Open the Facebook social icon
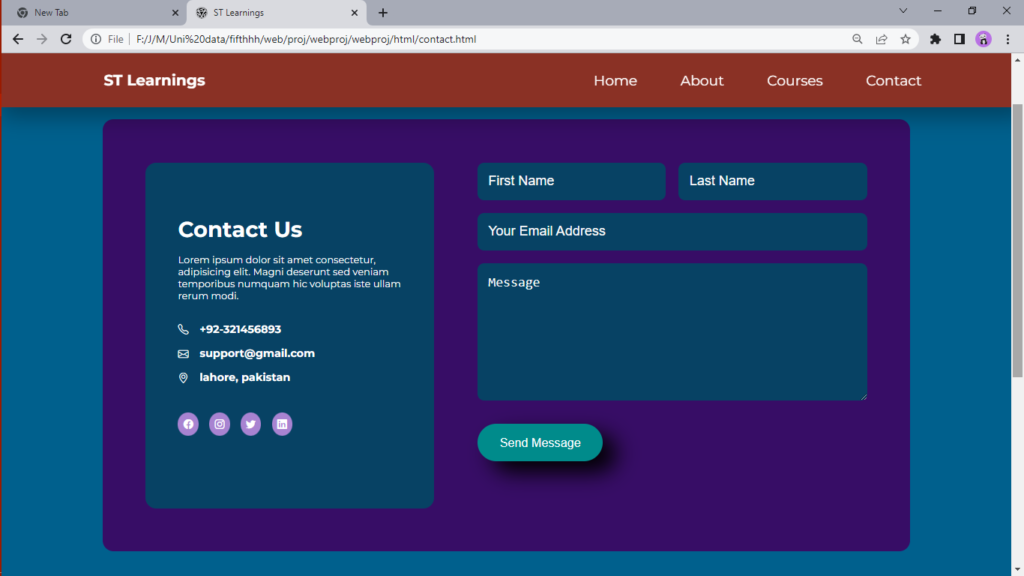 coord(188,424)
